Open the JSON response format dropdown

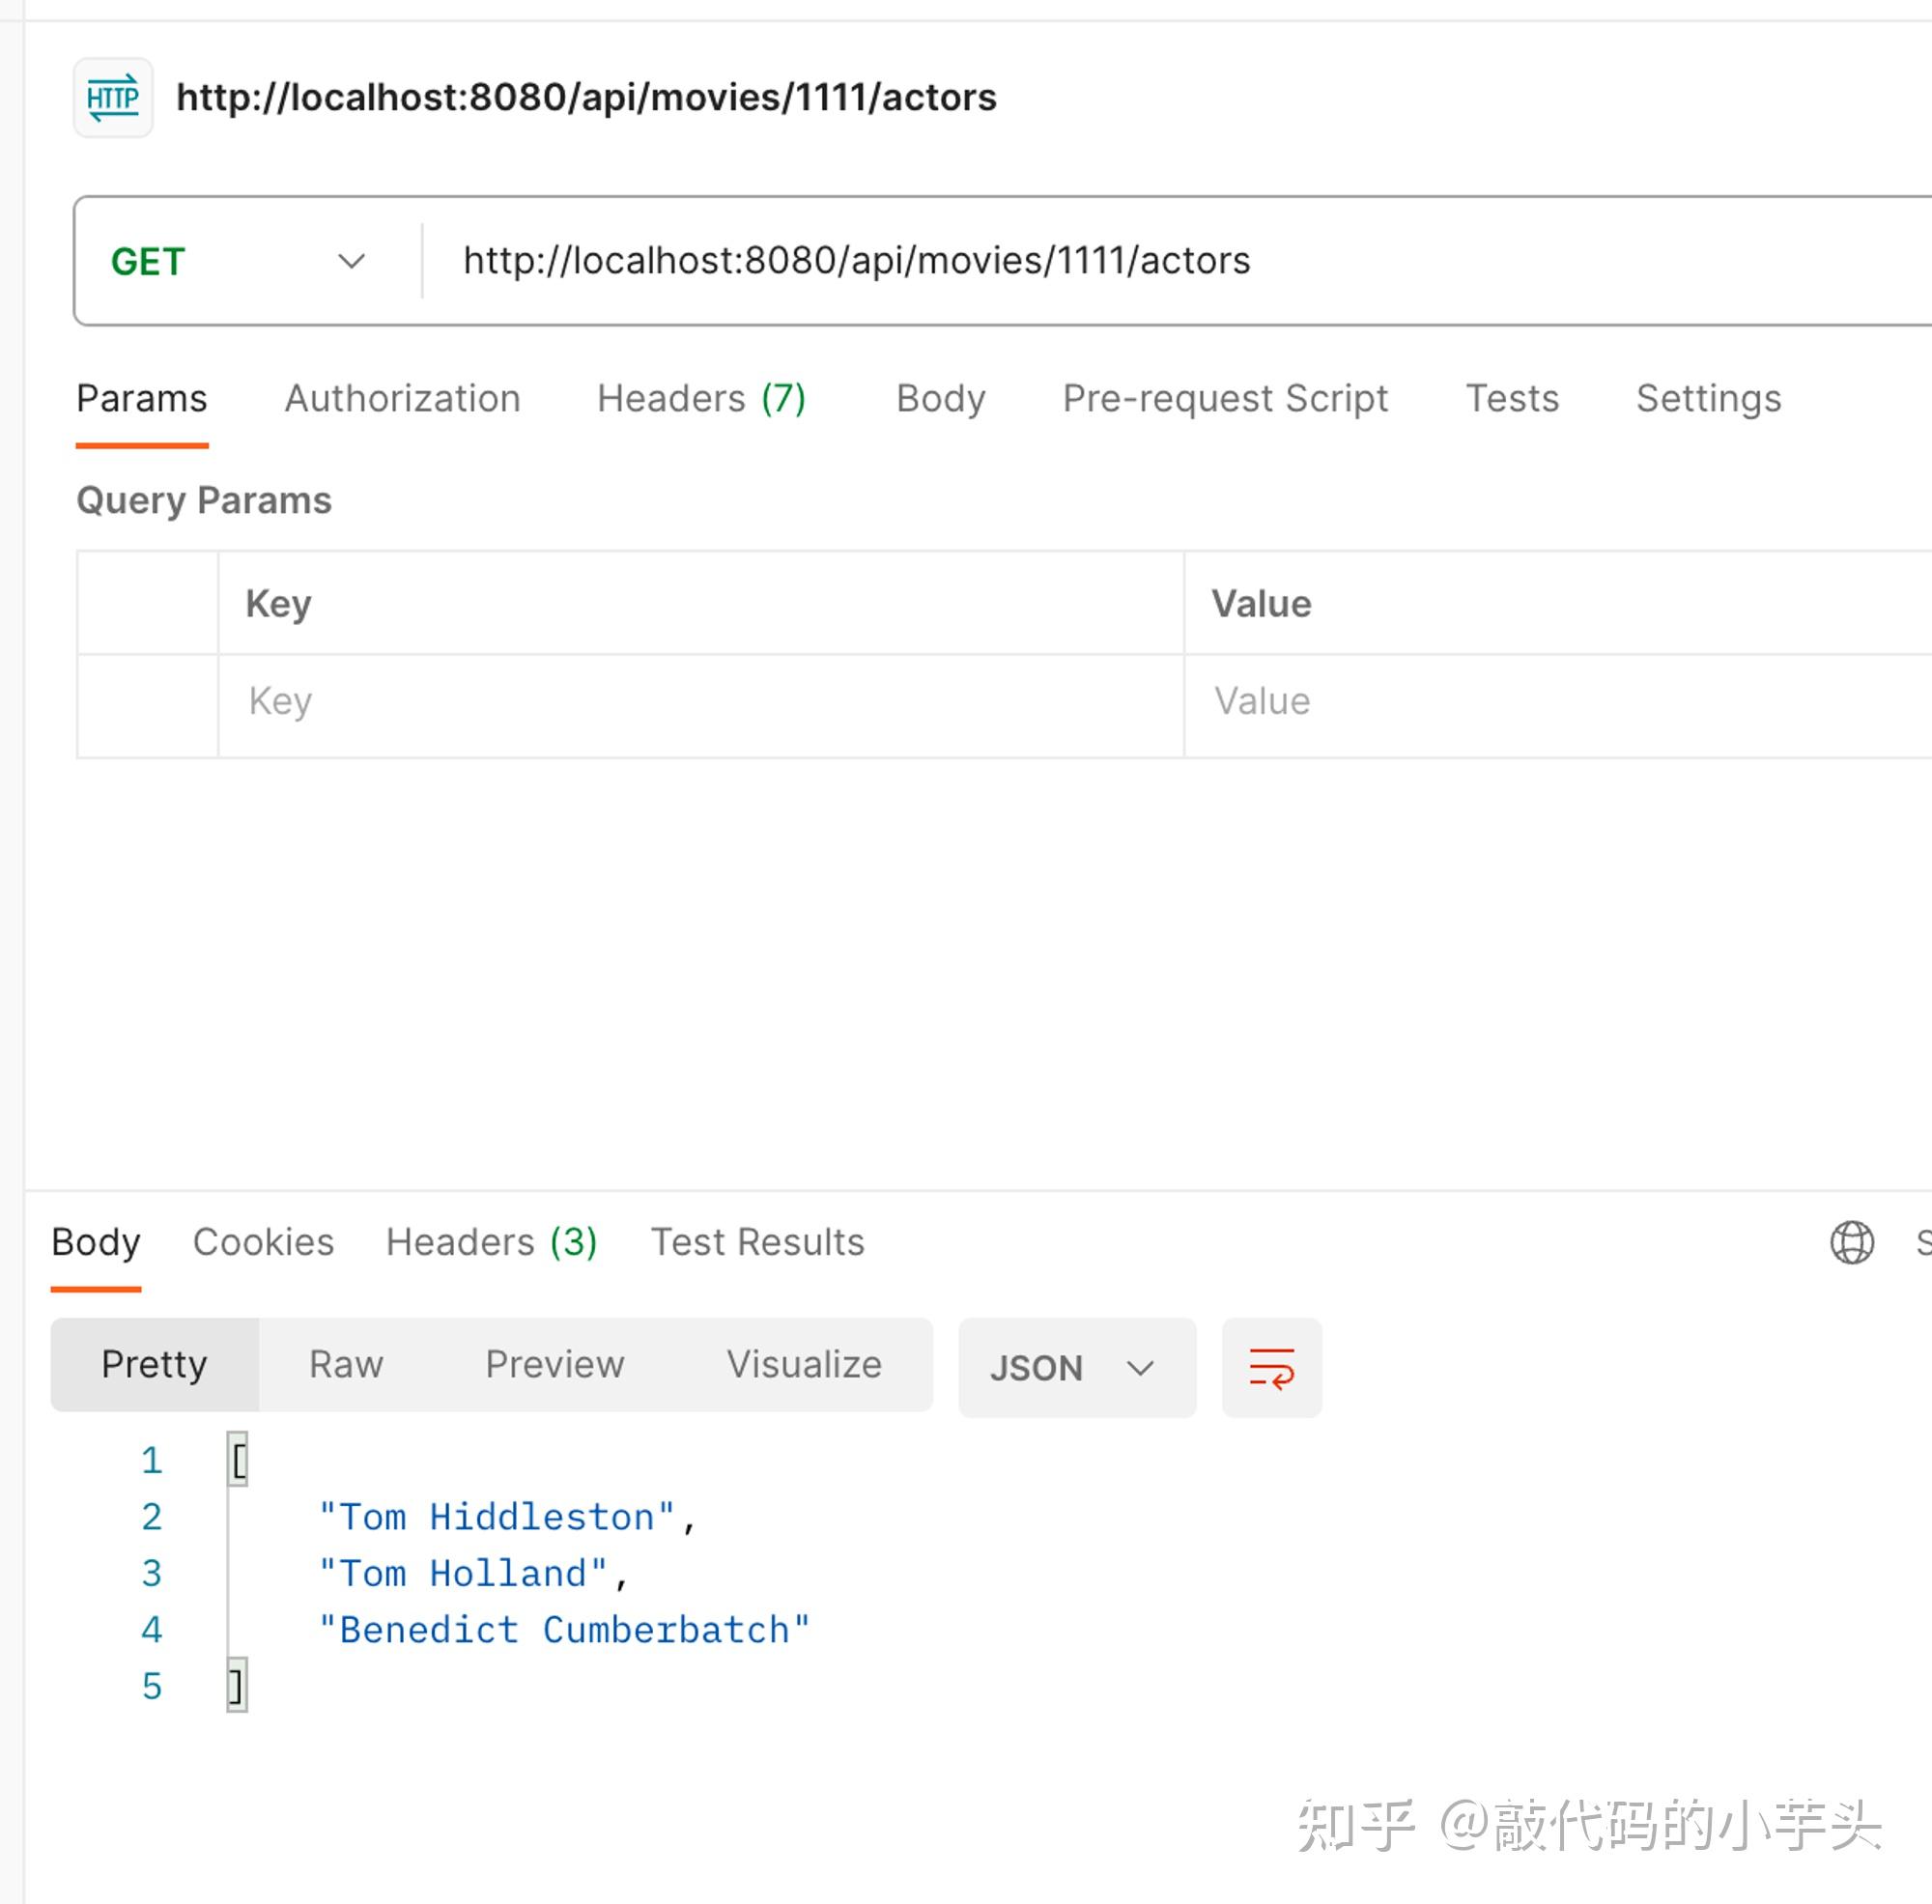tap(1076, 1367)
